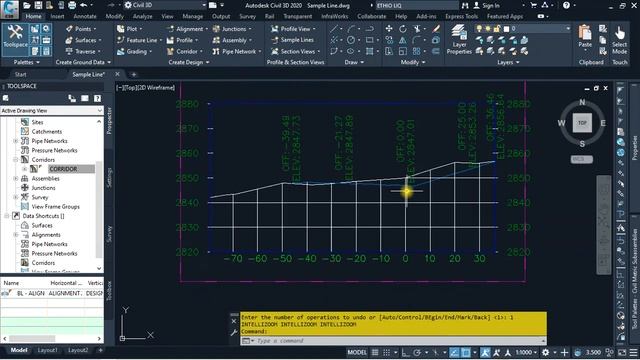
Task: Click the Customization menu icon in status bar
Action: coord(633,352)
